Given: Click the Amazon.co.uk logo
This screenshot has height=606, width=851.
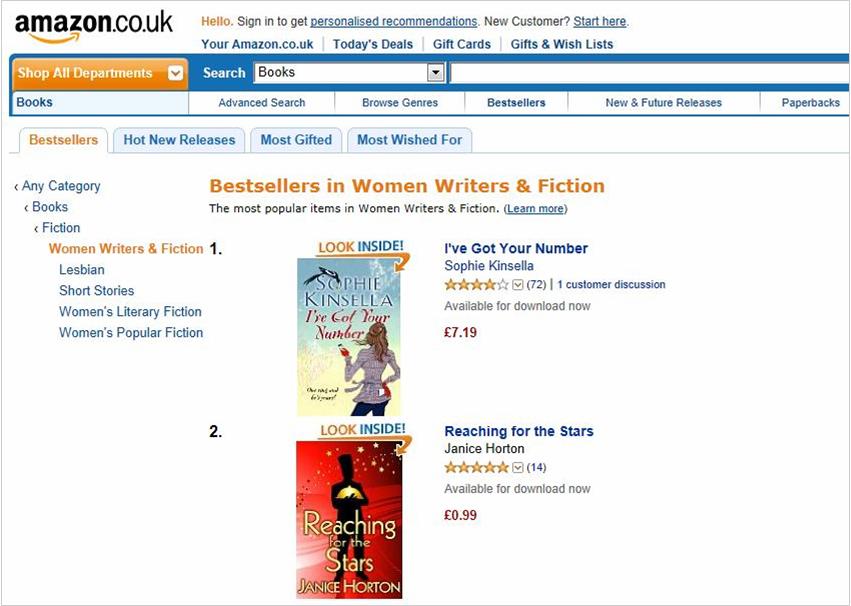Looking at the screenshot, I should [93, 27].
